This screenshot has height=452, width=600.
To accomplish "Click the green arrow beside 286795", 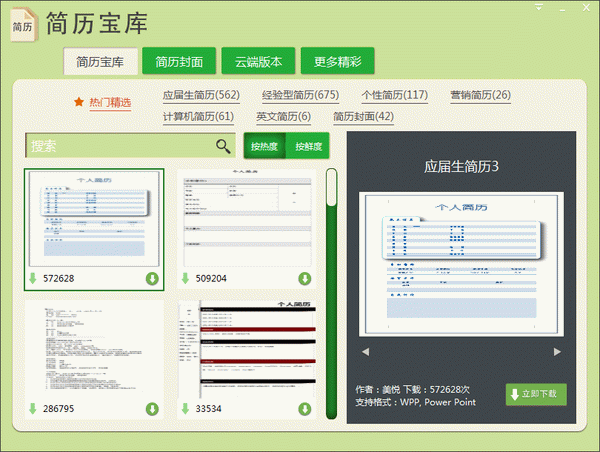I will 33,408.
